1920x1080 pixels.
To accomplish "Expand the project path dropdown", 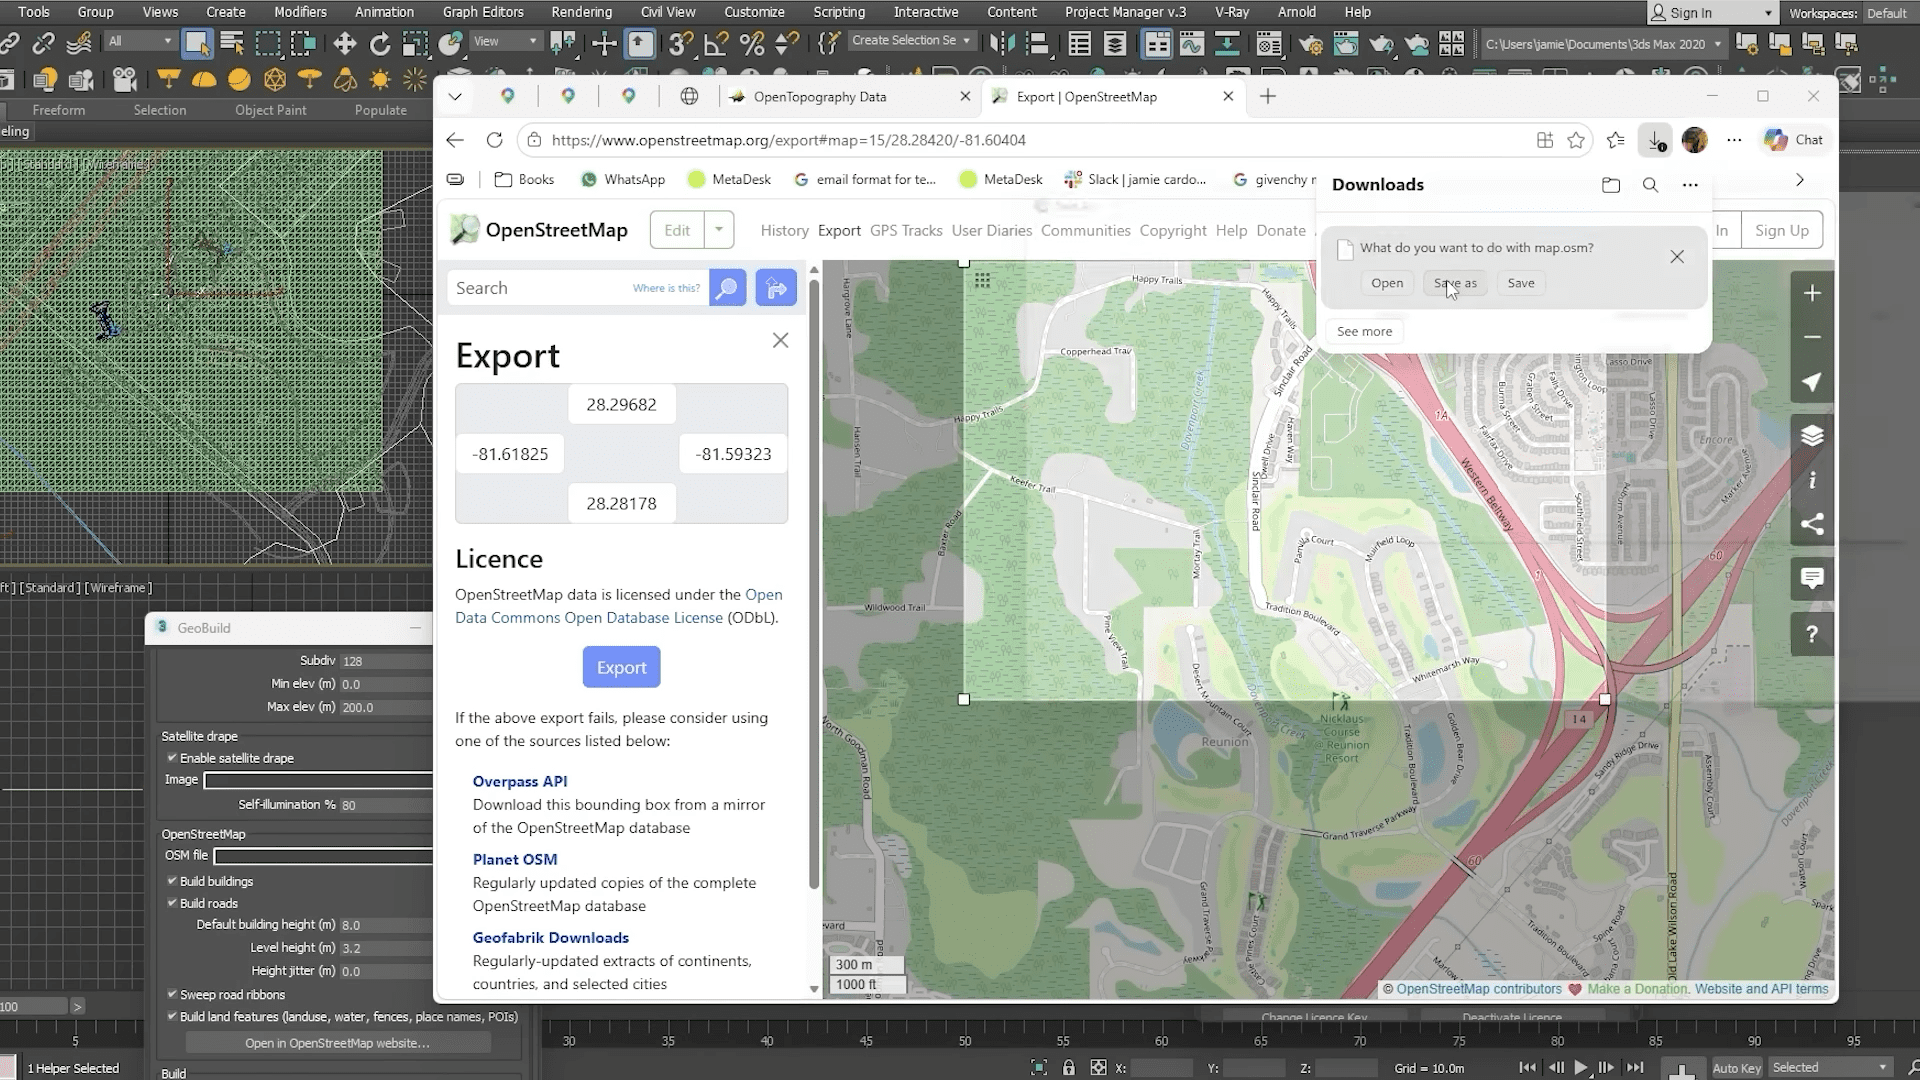I will coord(1718,44).
